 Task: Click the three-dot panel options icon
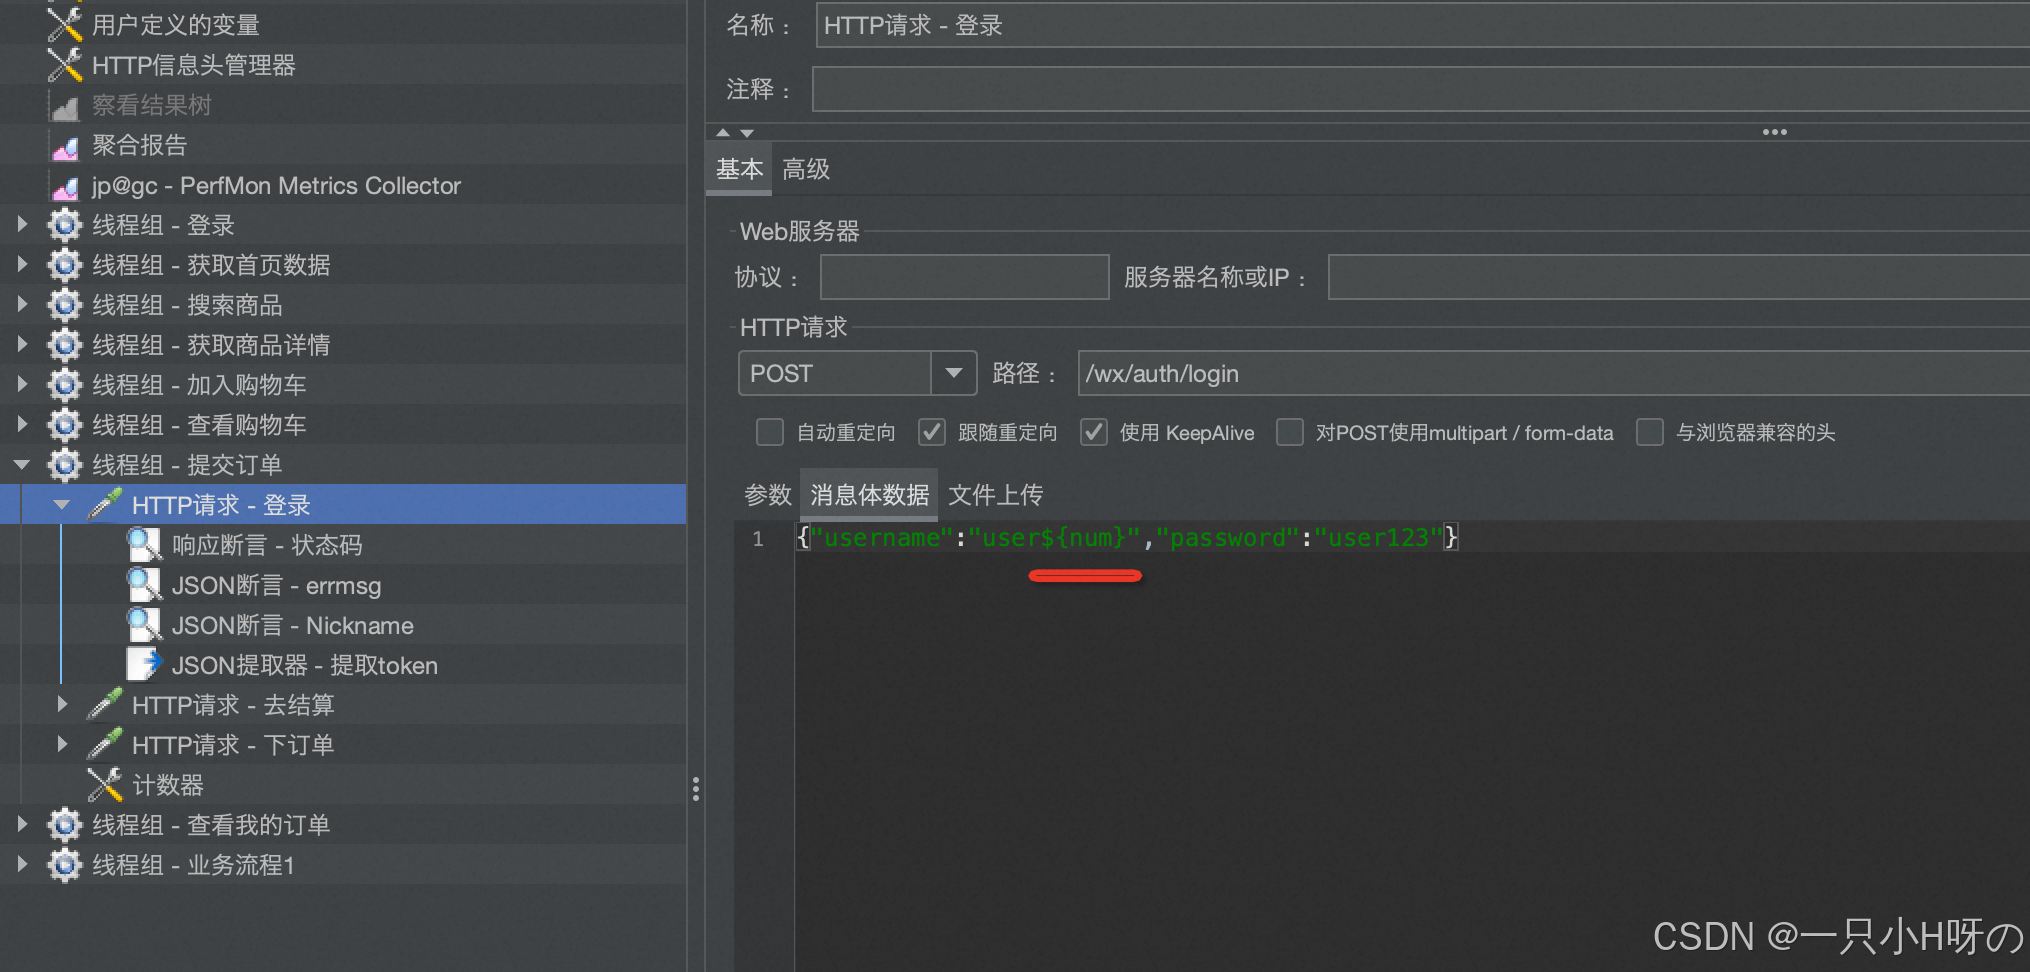pyautogui.click(x=1775, y=132)
